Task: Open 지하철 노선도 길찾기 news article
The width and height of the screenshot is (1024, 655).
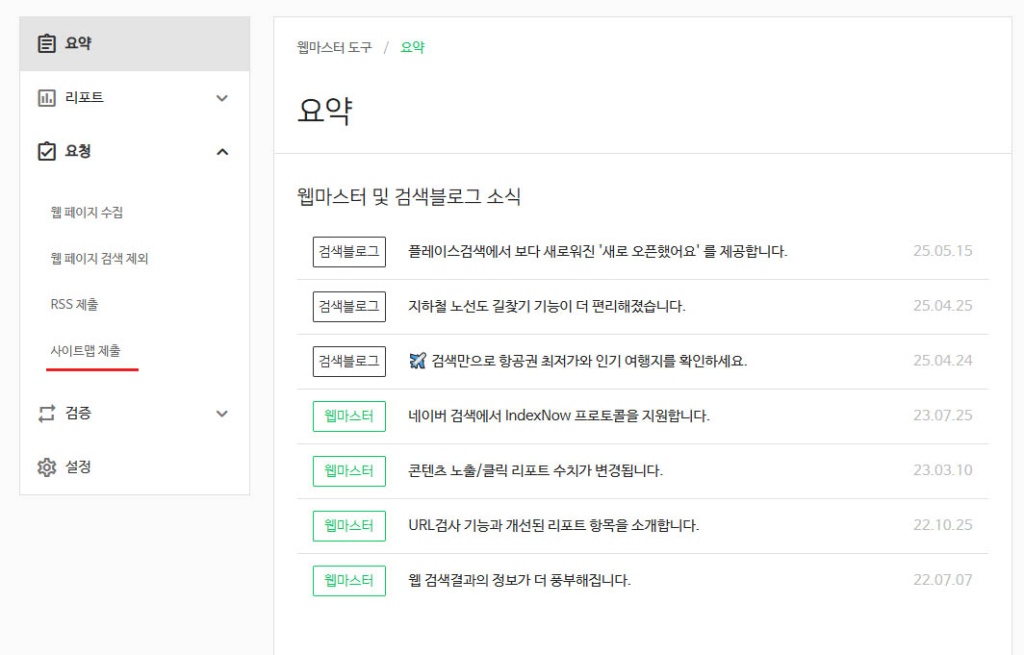Action: (547, 306)
